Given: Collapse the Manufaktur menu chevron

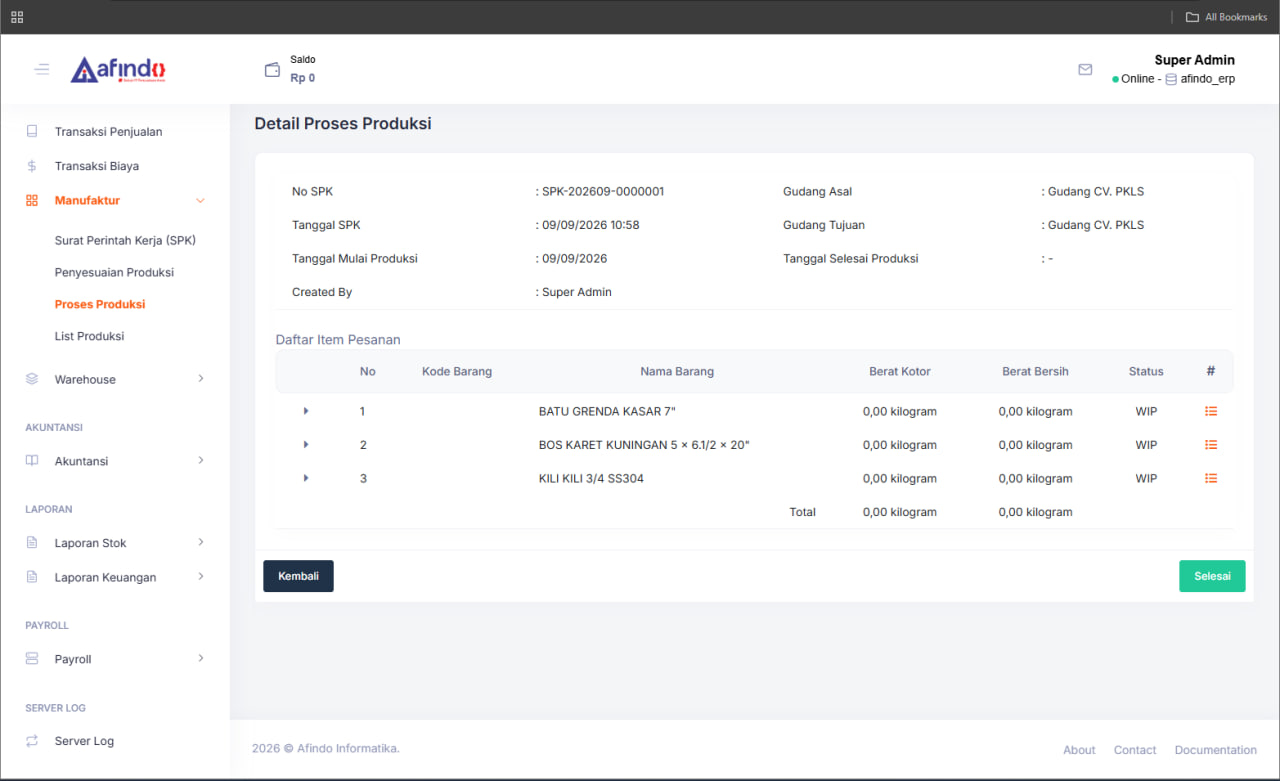Looking at the screenshot, I should 200,201.
